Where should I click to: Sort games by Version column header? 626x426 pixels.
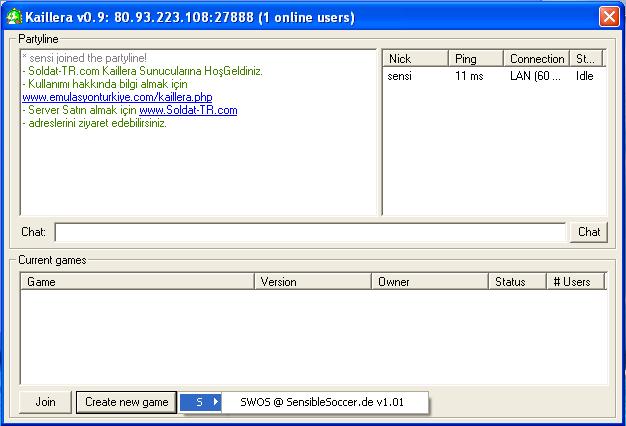pyautogui.click(x=313, y=282)
